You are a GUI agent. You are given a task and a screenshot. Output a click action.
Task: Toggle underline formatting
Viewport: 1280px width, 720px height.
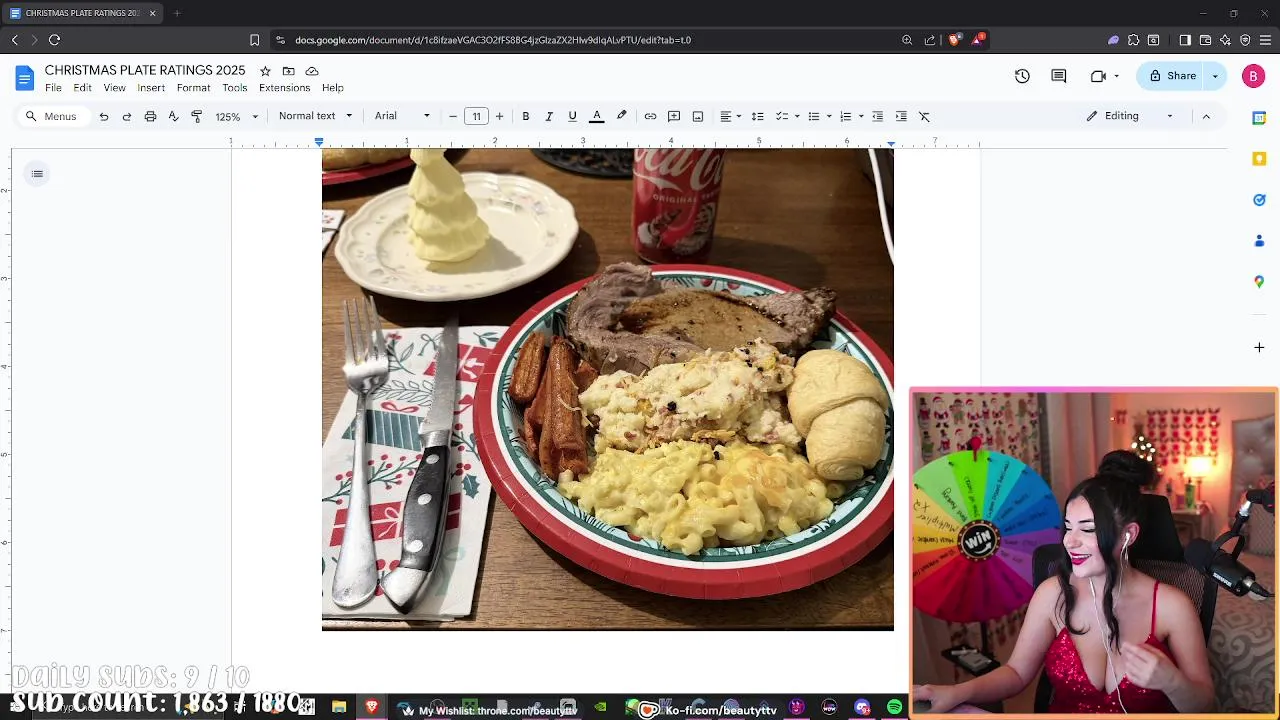572,116
